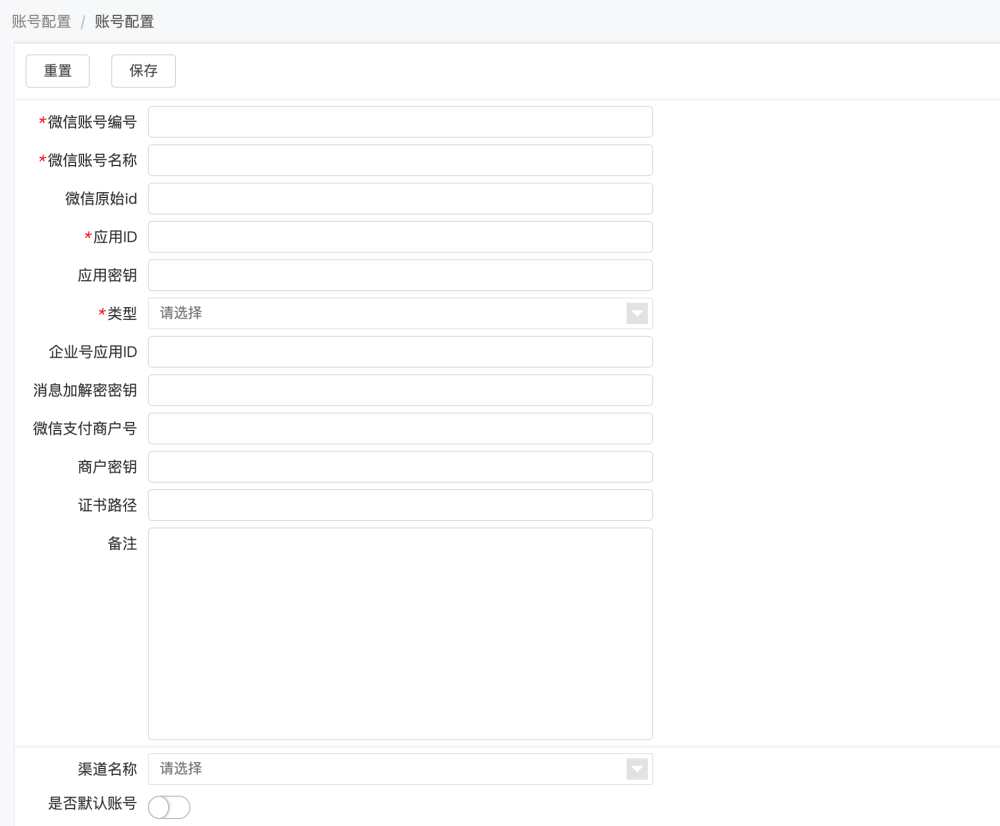Focus the 微信账号名称 input field
The width and height of the screenshot is (1000, 826).
pyautogui.click(x=401, y=160)
